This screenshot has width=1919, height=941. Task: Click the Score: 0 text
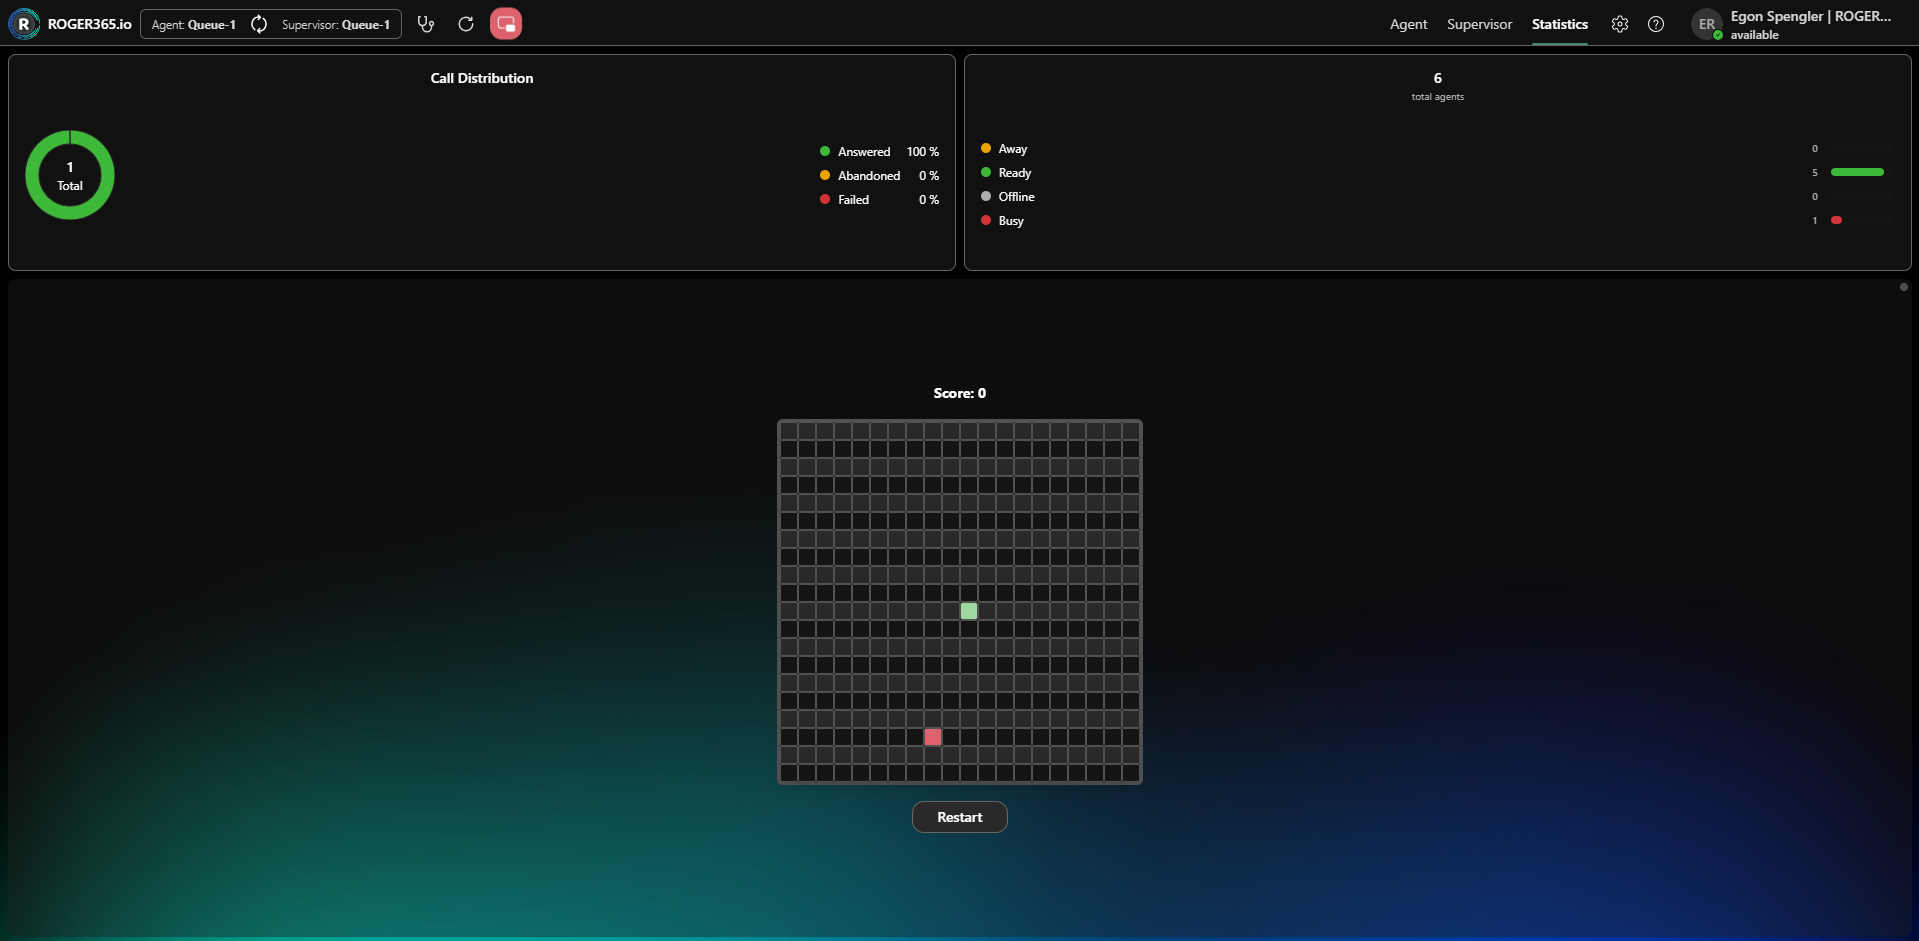point(959,393)
